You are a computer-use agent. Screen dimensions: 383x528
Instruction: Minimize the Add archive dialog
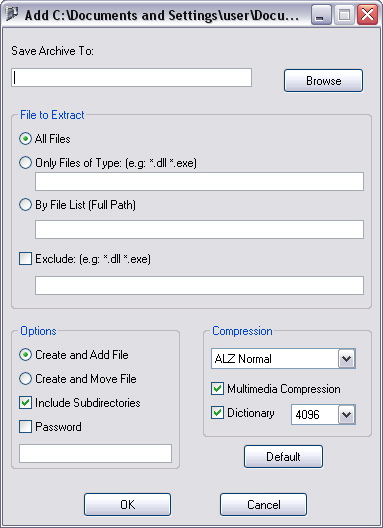321,15
